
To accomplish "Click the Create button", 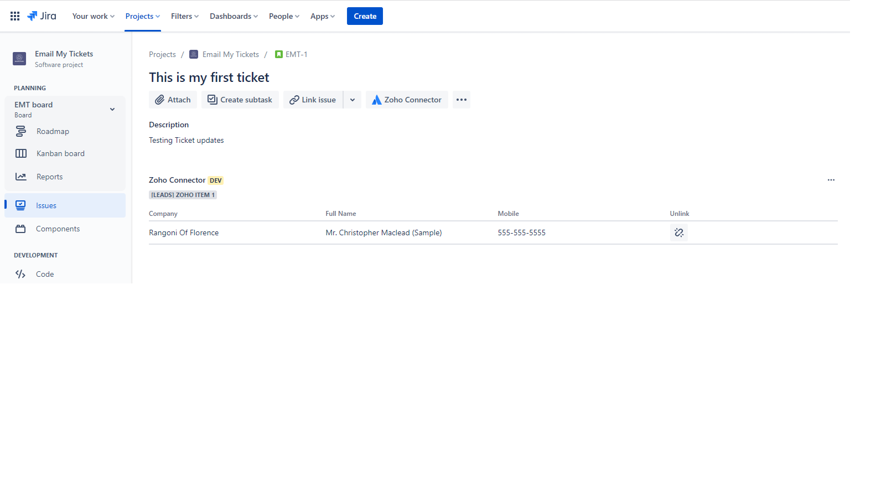I will click(365, 16).
